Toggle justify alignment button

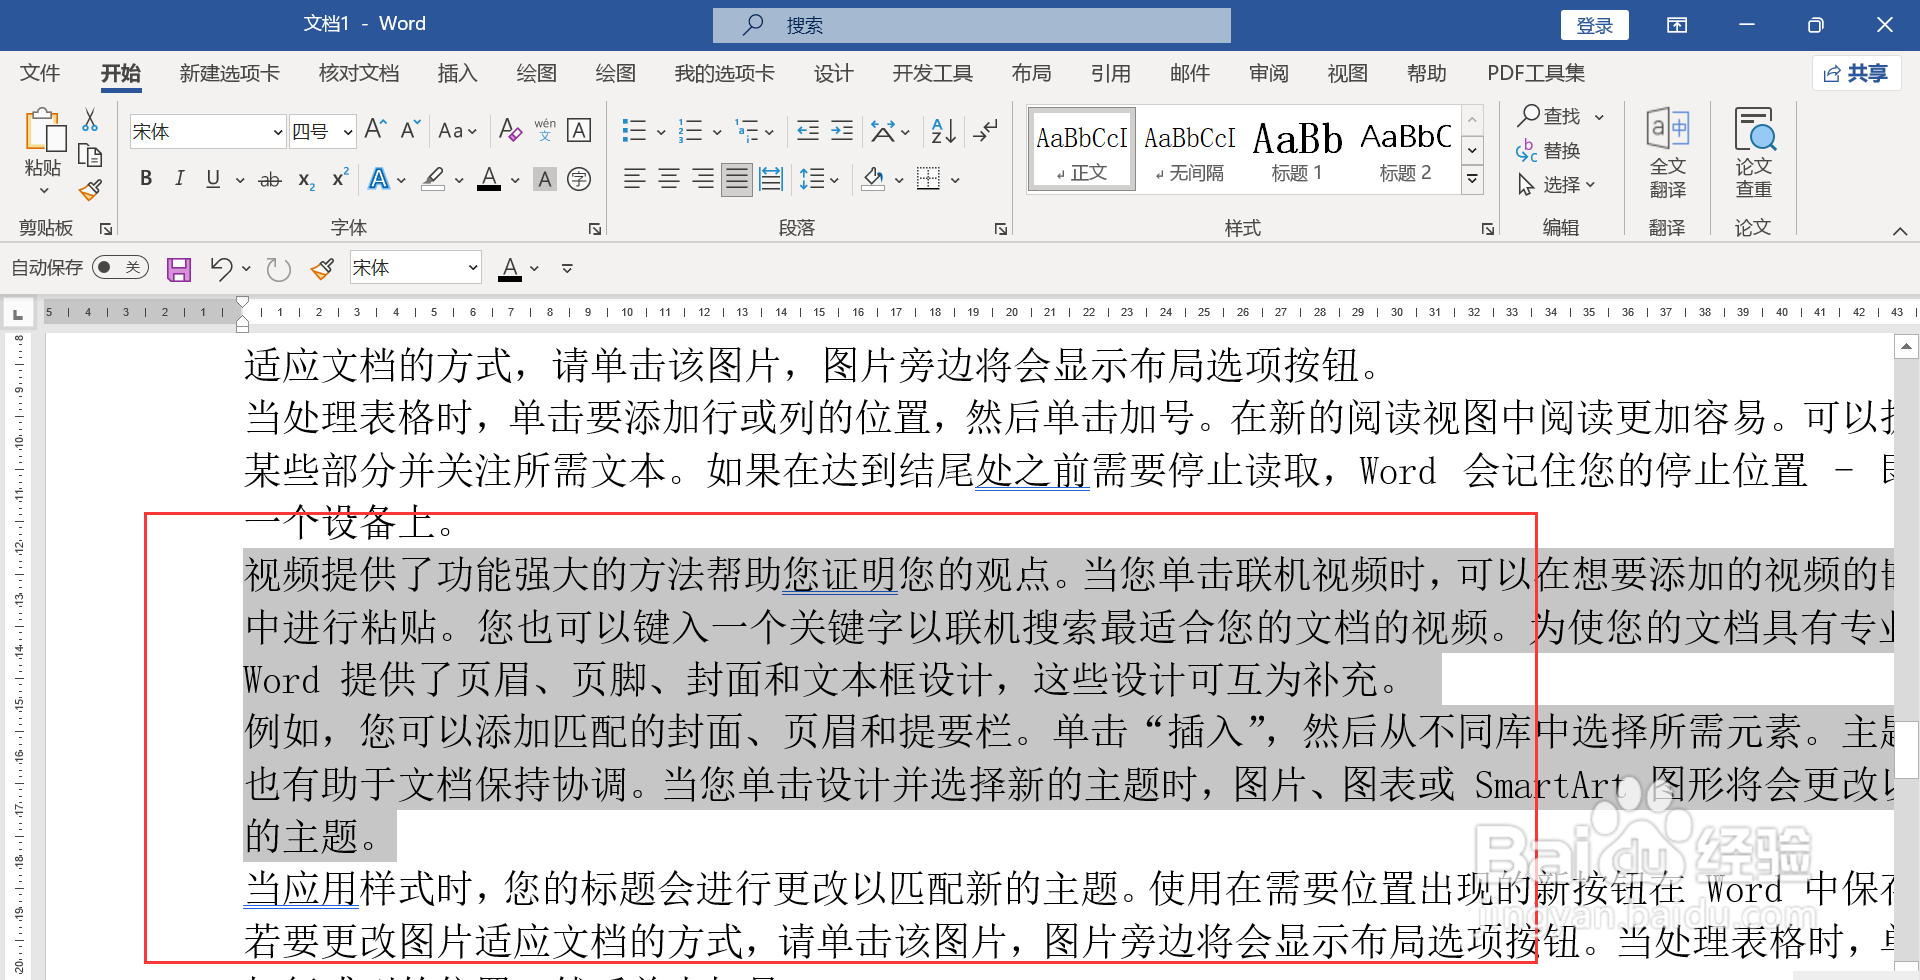[737, 179]
